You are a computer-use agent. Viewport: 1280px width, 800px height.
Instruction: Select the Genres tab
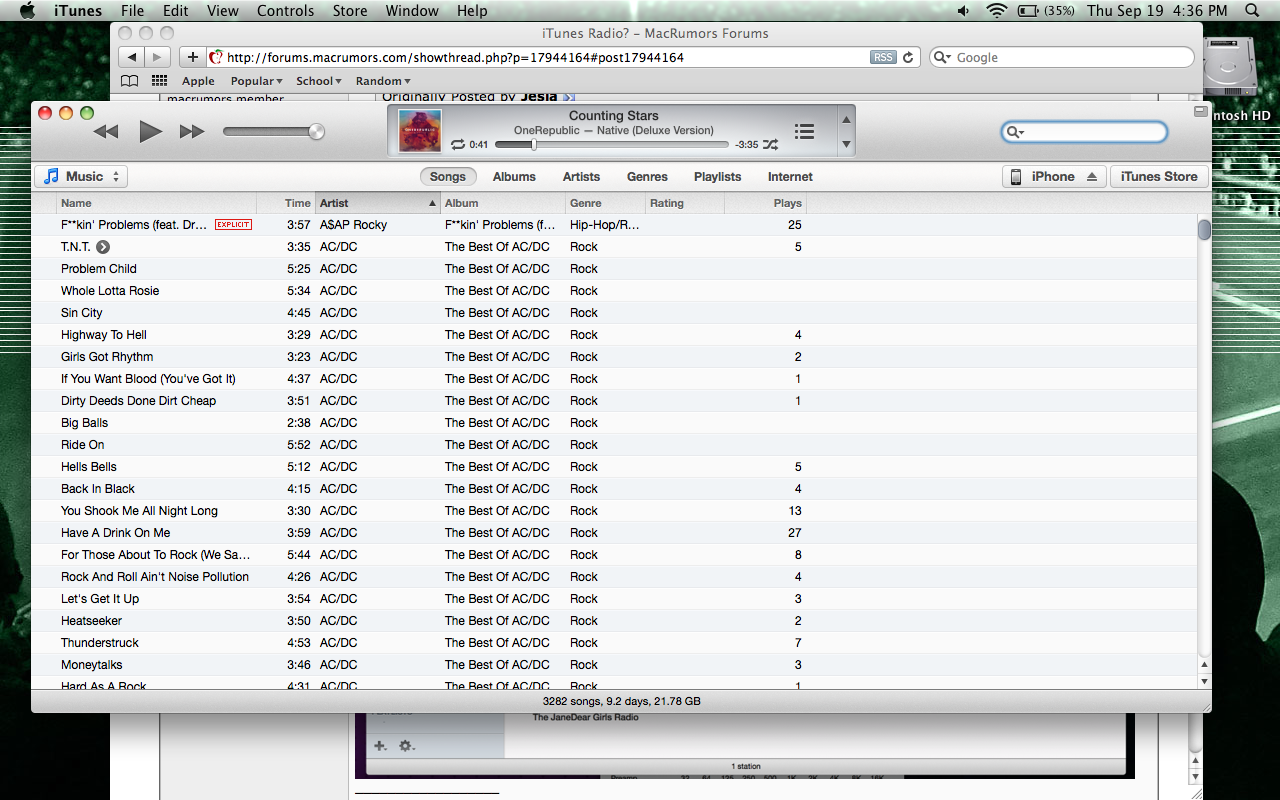coord(647,176)
